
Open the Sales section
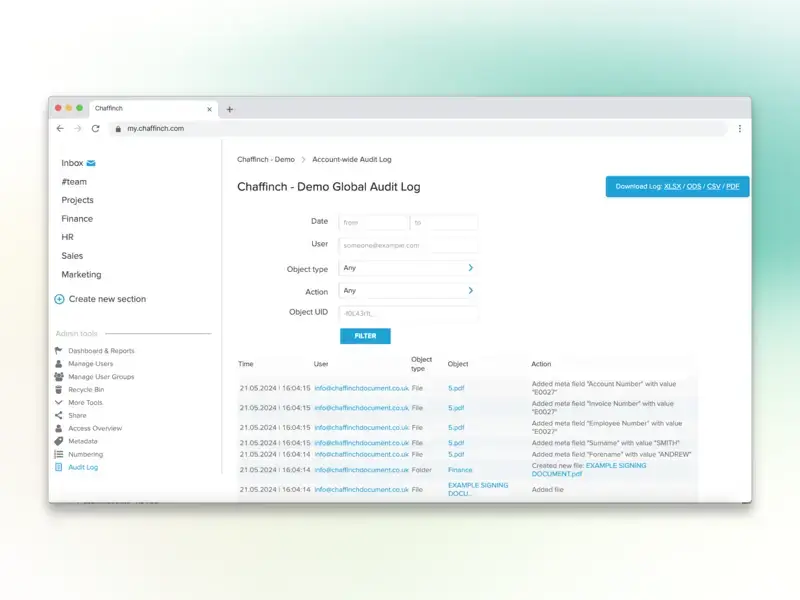[x=72, y=256]
